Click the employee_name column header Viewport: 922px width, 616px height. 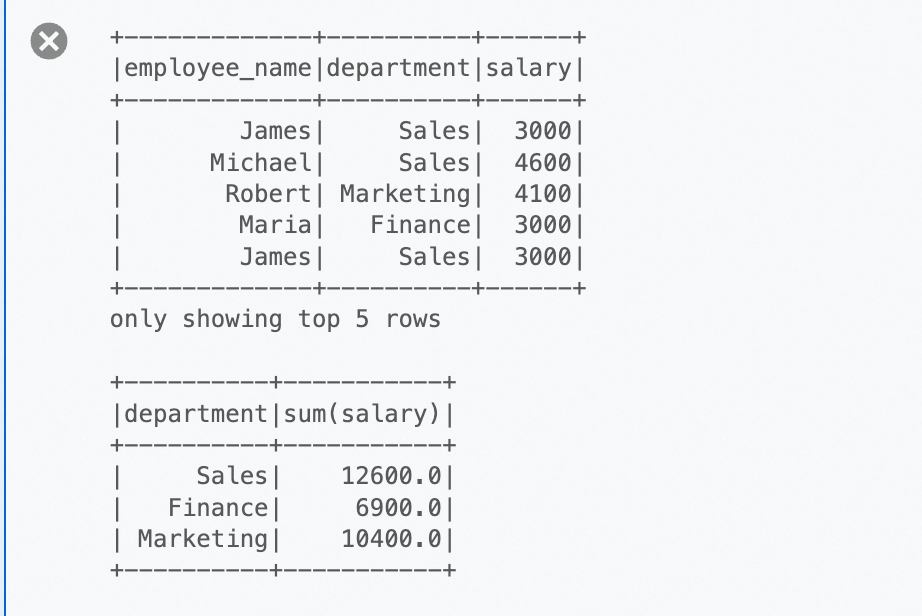(217, 69)
